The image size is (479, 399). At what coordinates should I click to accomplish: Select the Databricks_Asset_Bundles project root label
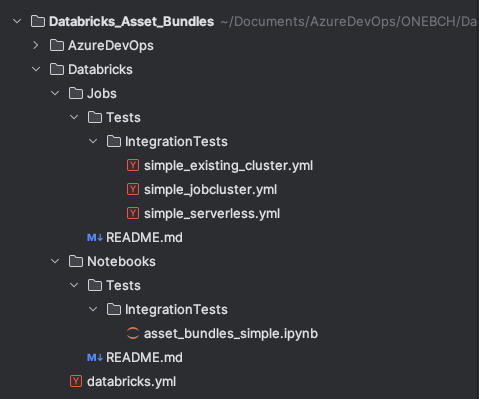131,22
